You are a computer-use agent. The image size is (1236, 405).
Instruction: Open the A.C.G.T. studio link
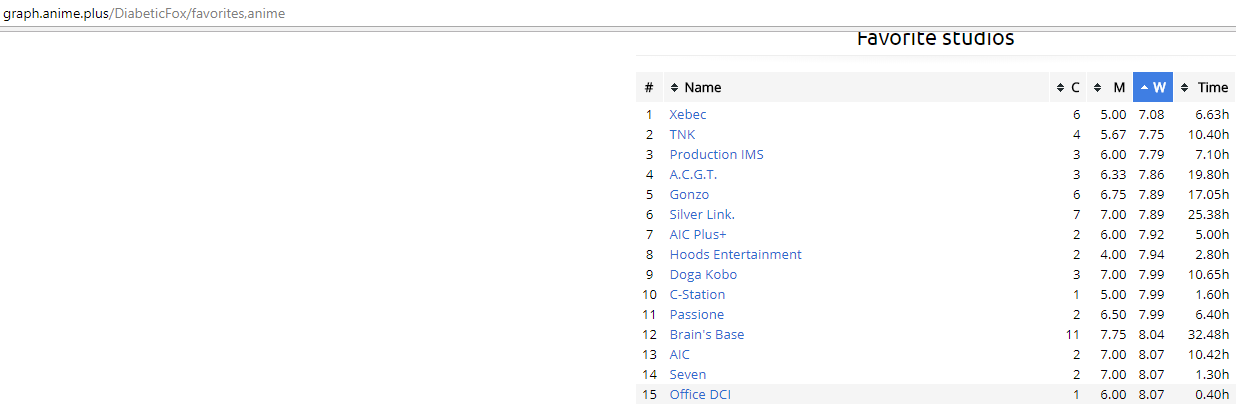click(693, 175)
